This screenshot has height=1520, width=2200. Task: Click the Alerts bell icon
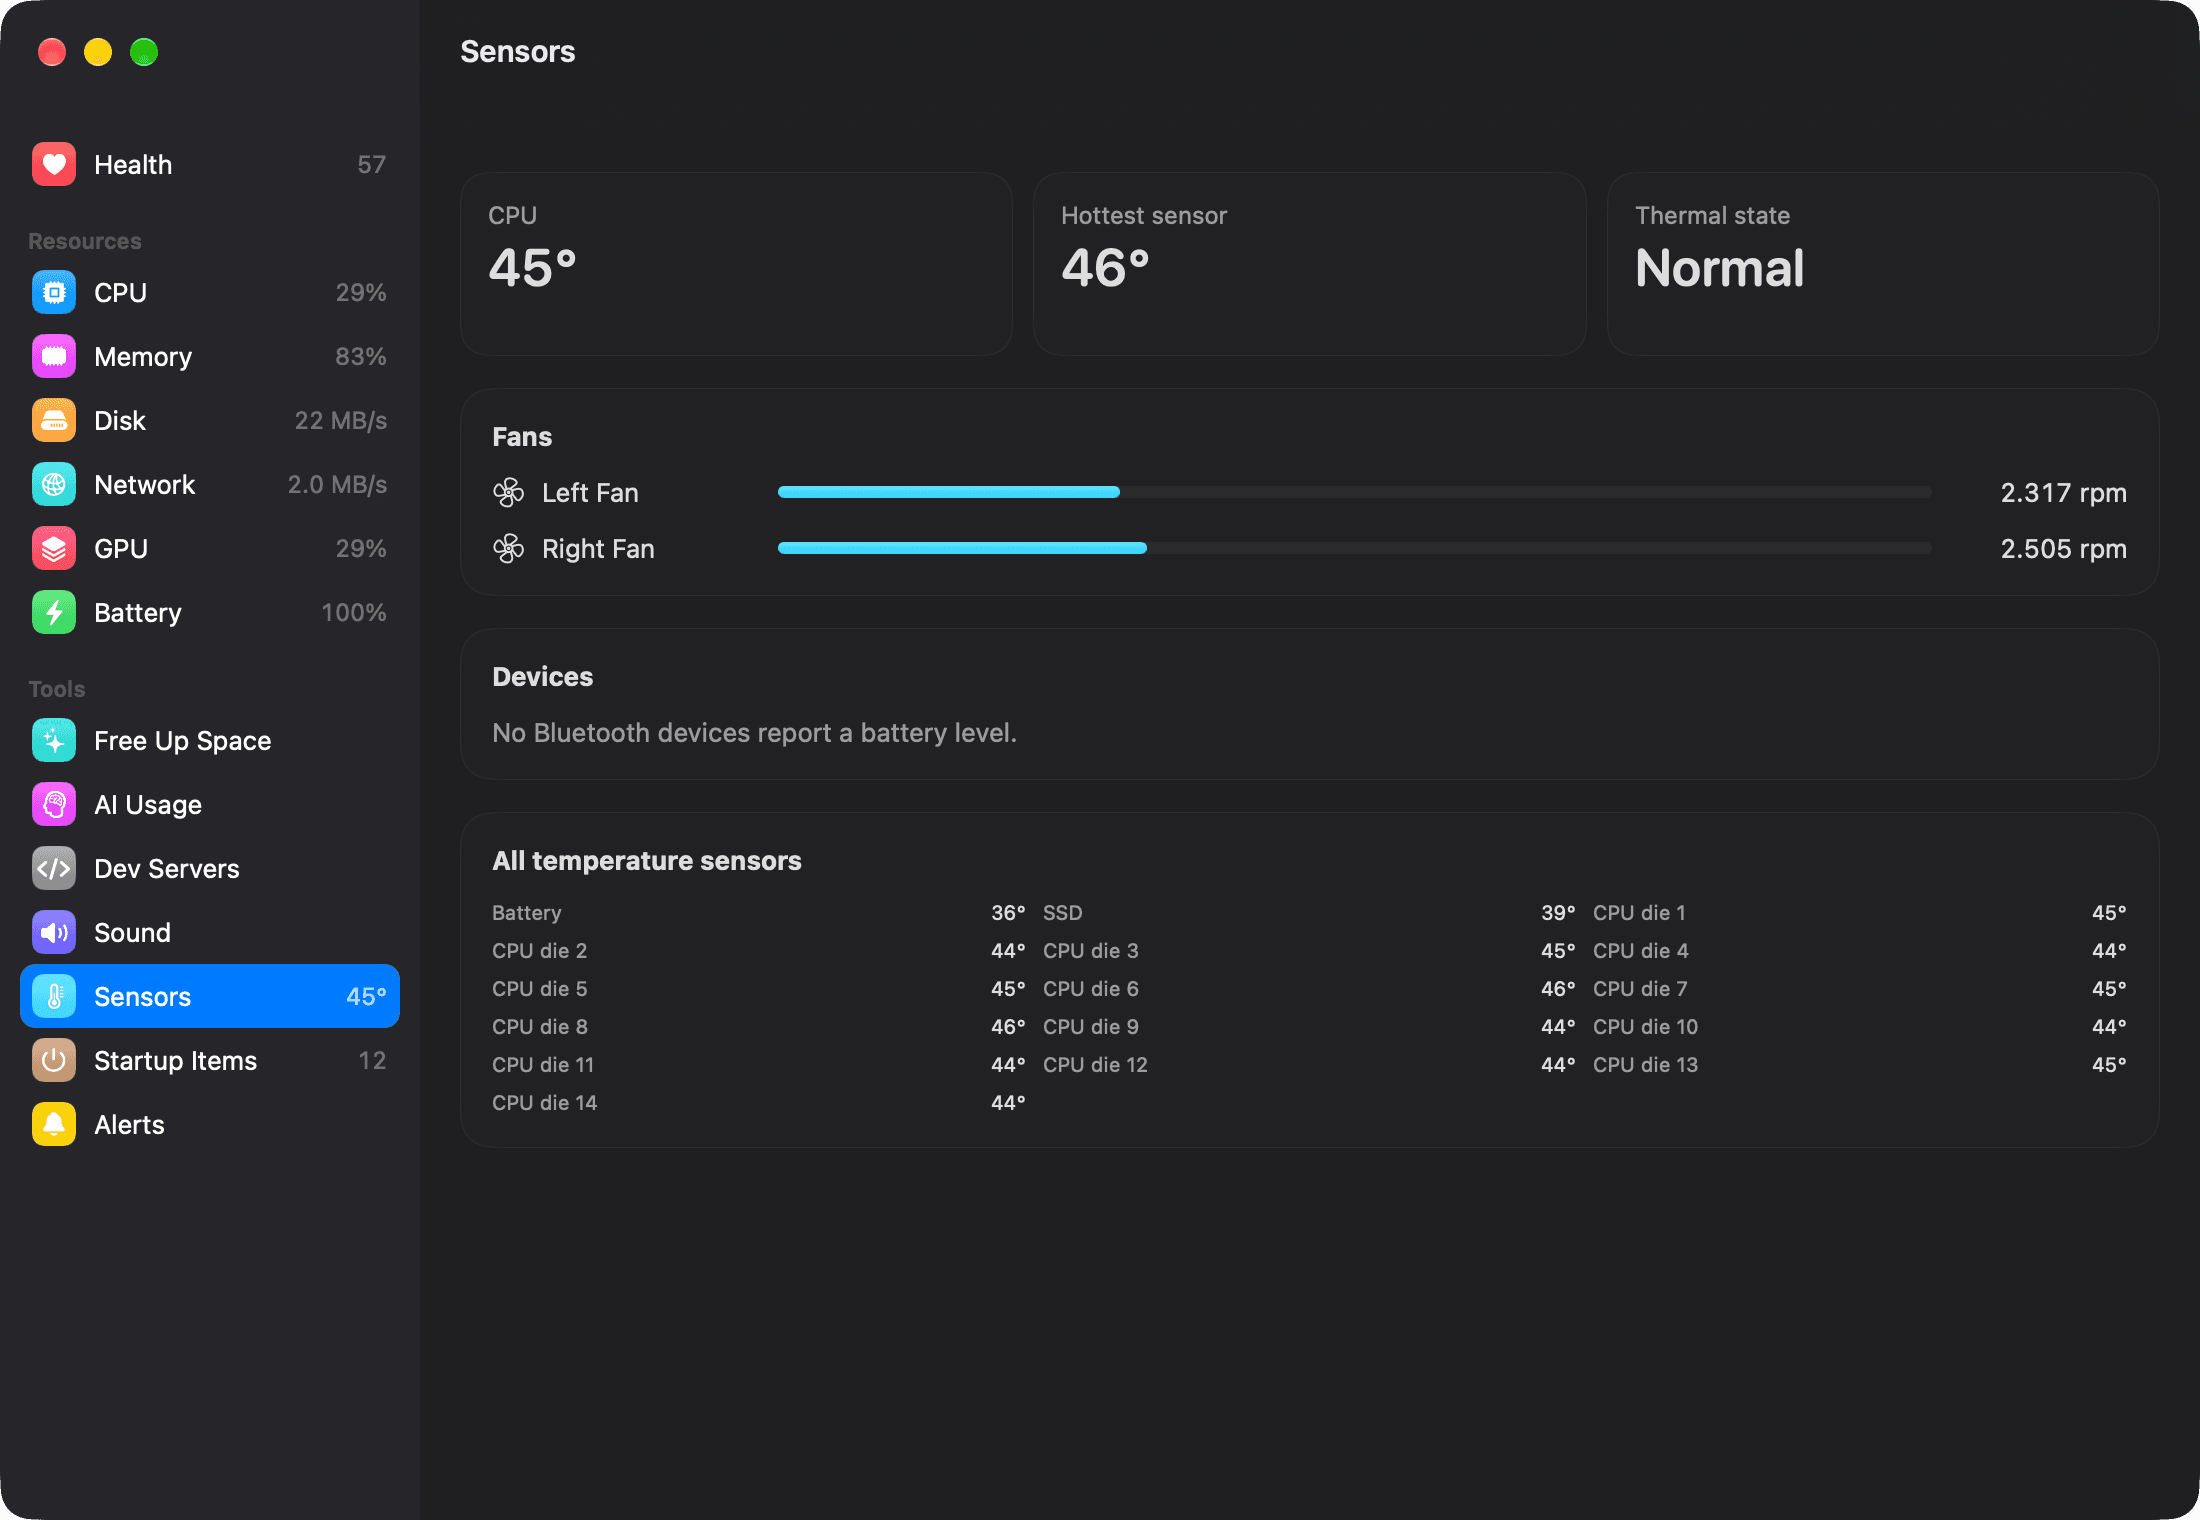click(x=54, y=1125)
